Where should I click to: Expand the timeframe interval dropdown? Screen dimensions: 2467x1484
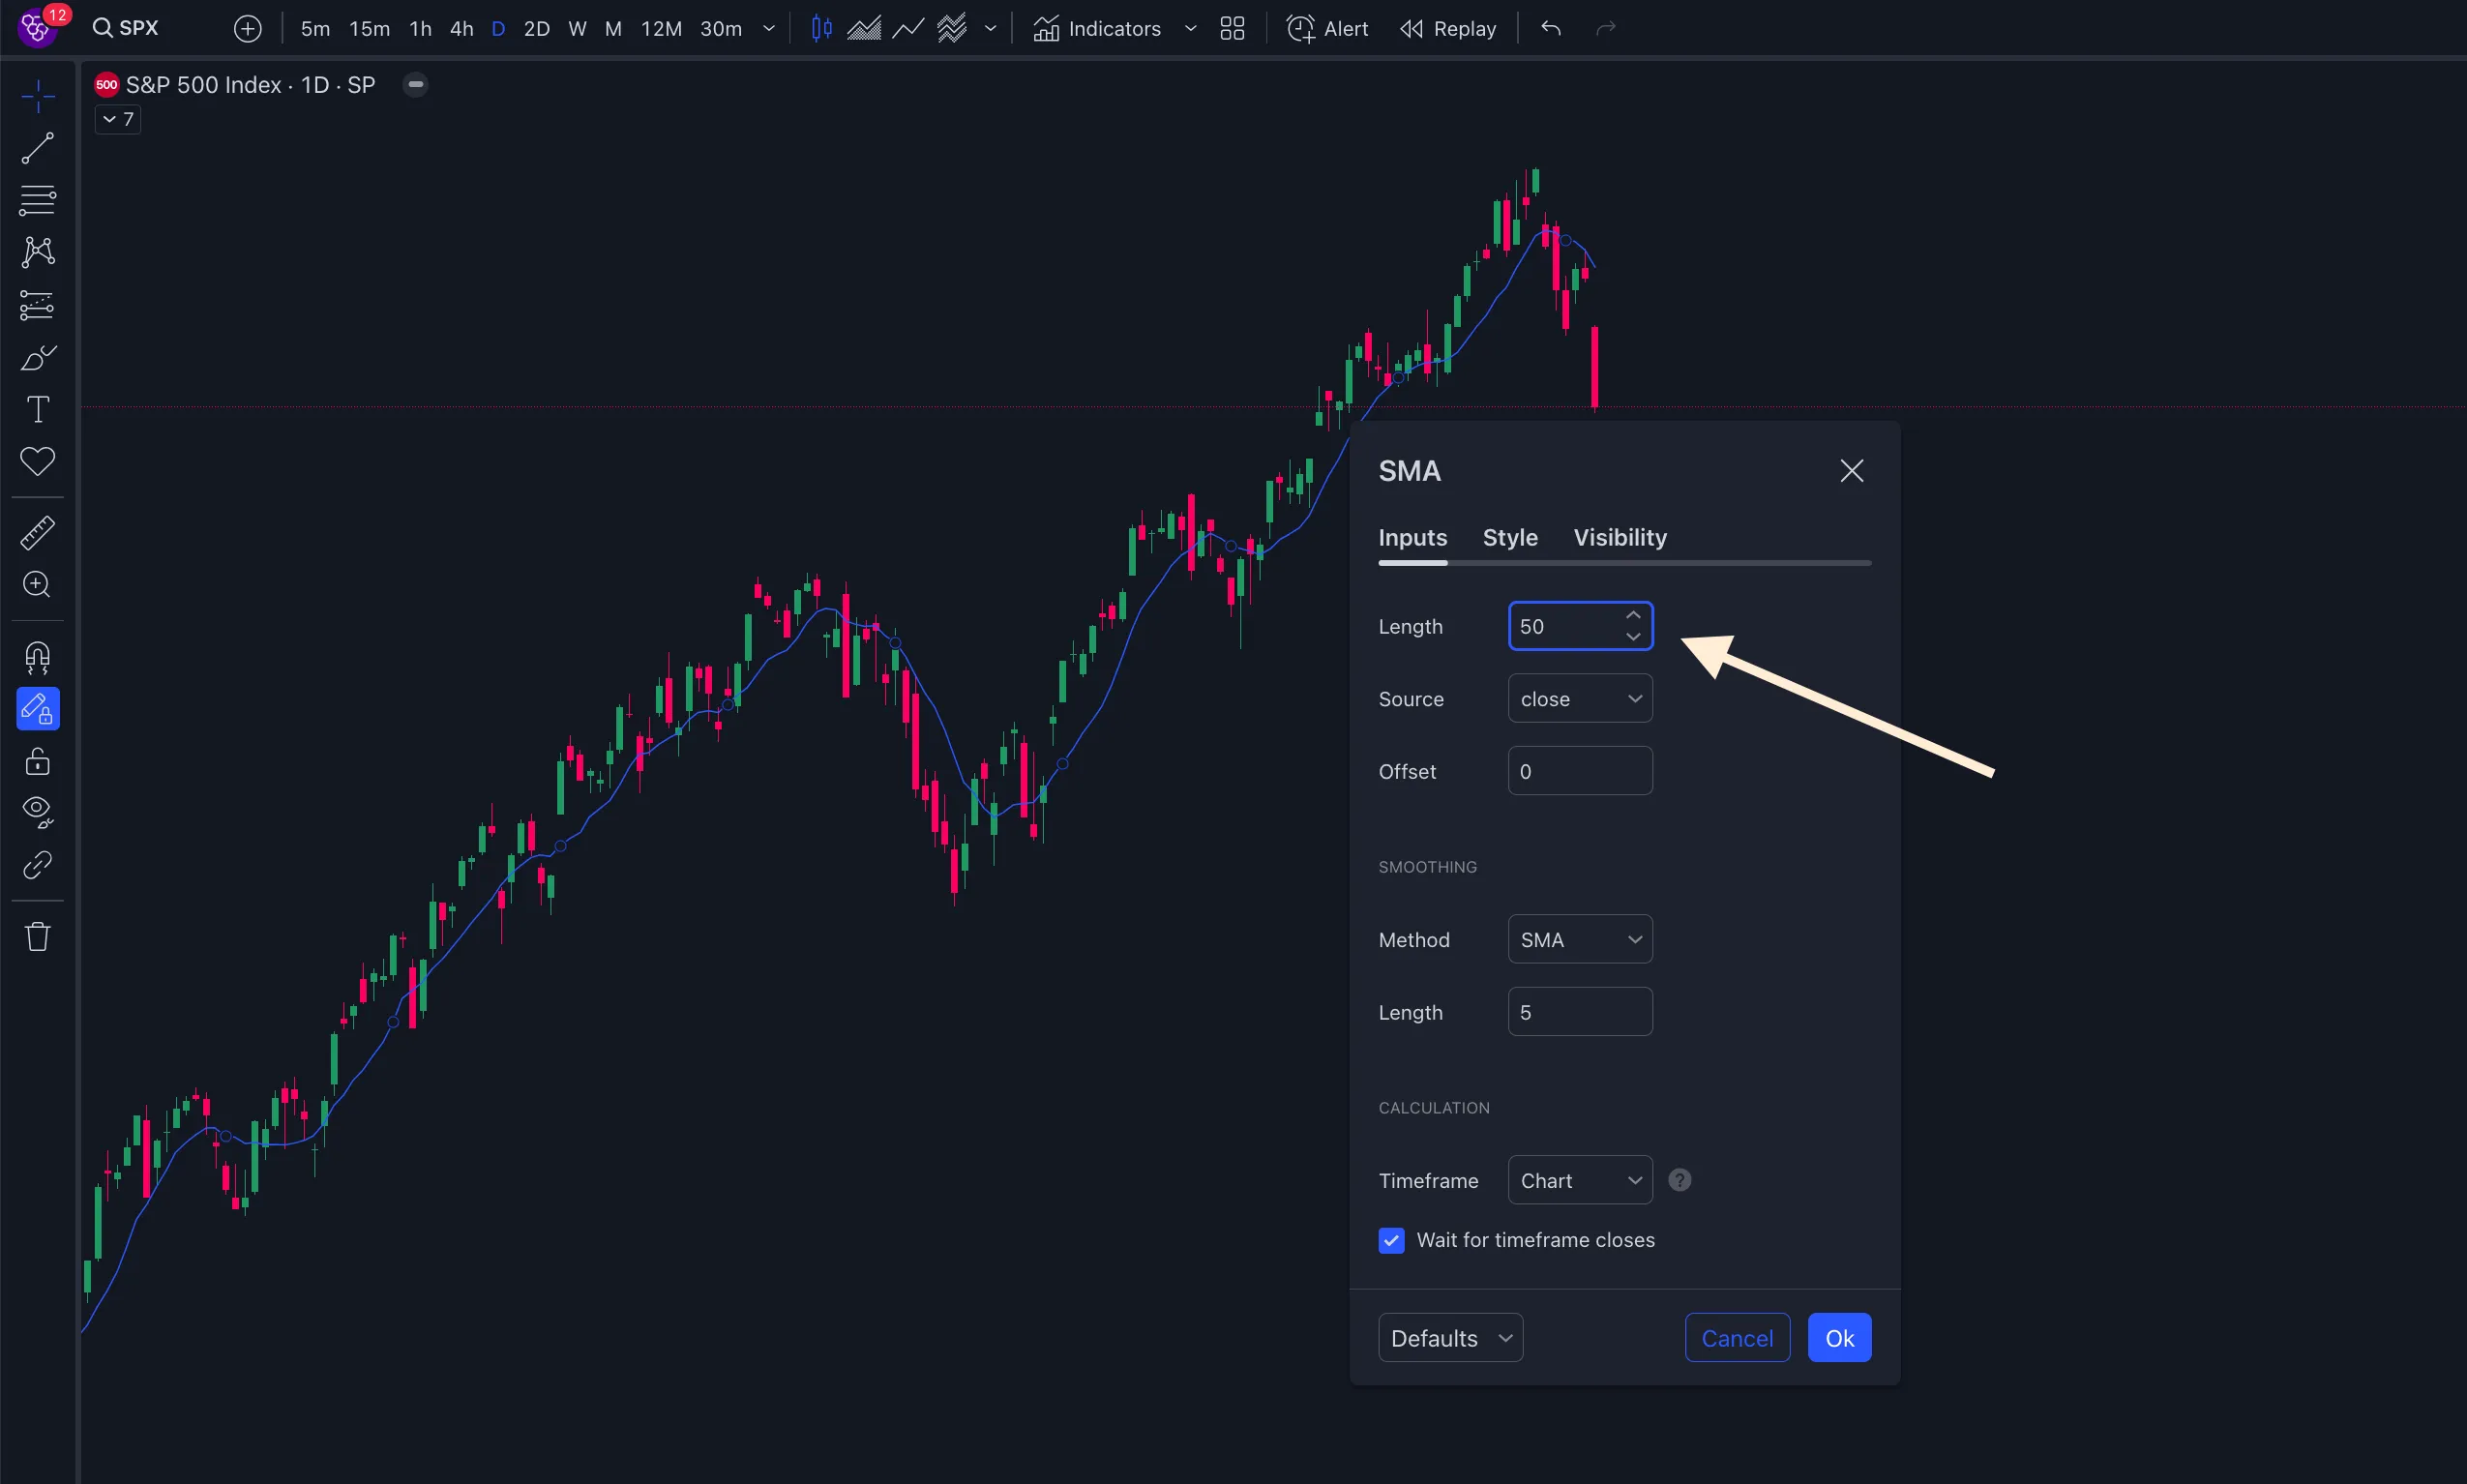pos(769,29)
